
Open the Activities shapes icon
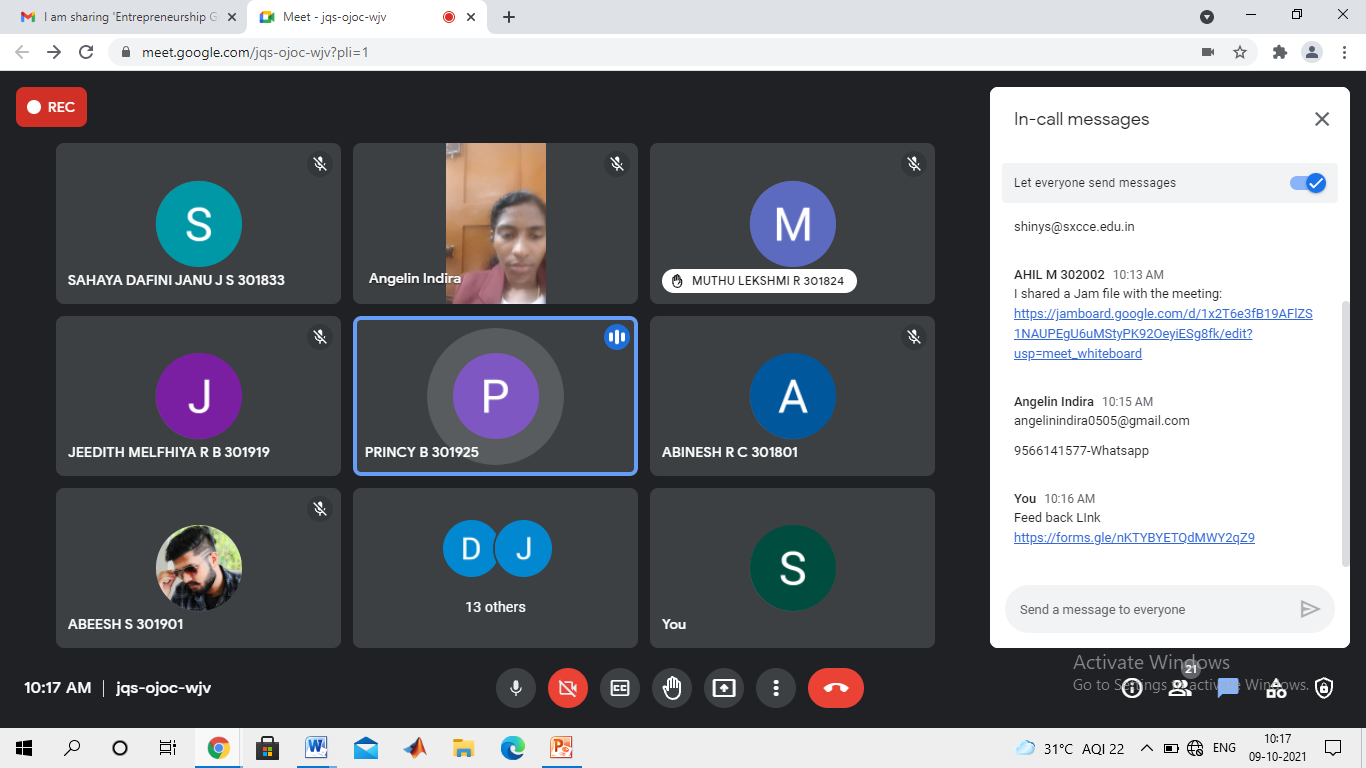coord(1276,688)
